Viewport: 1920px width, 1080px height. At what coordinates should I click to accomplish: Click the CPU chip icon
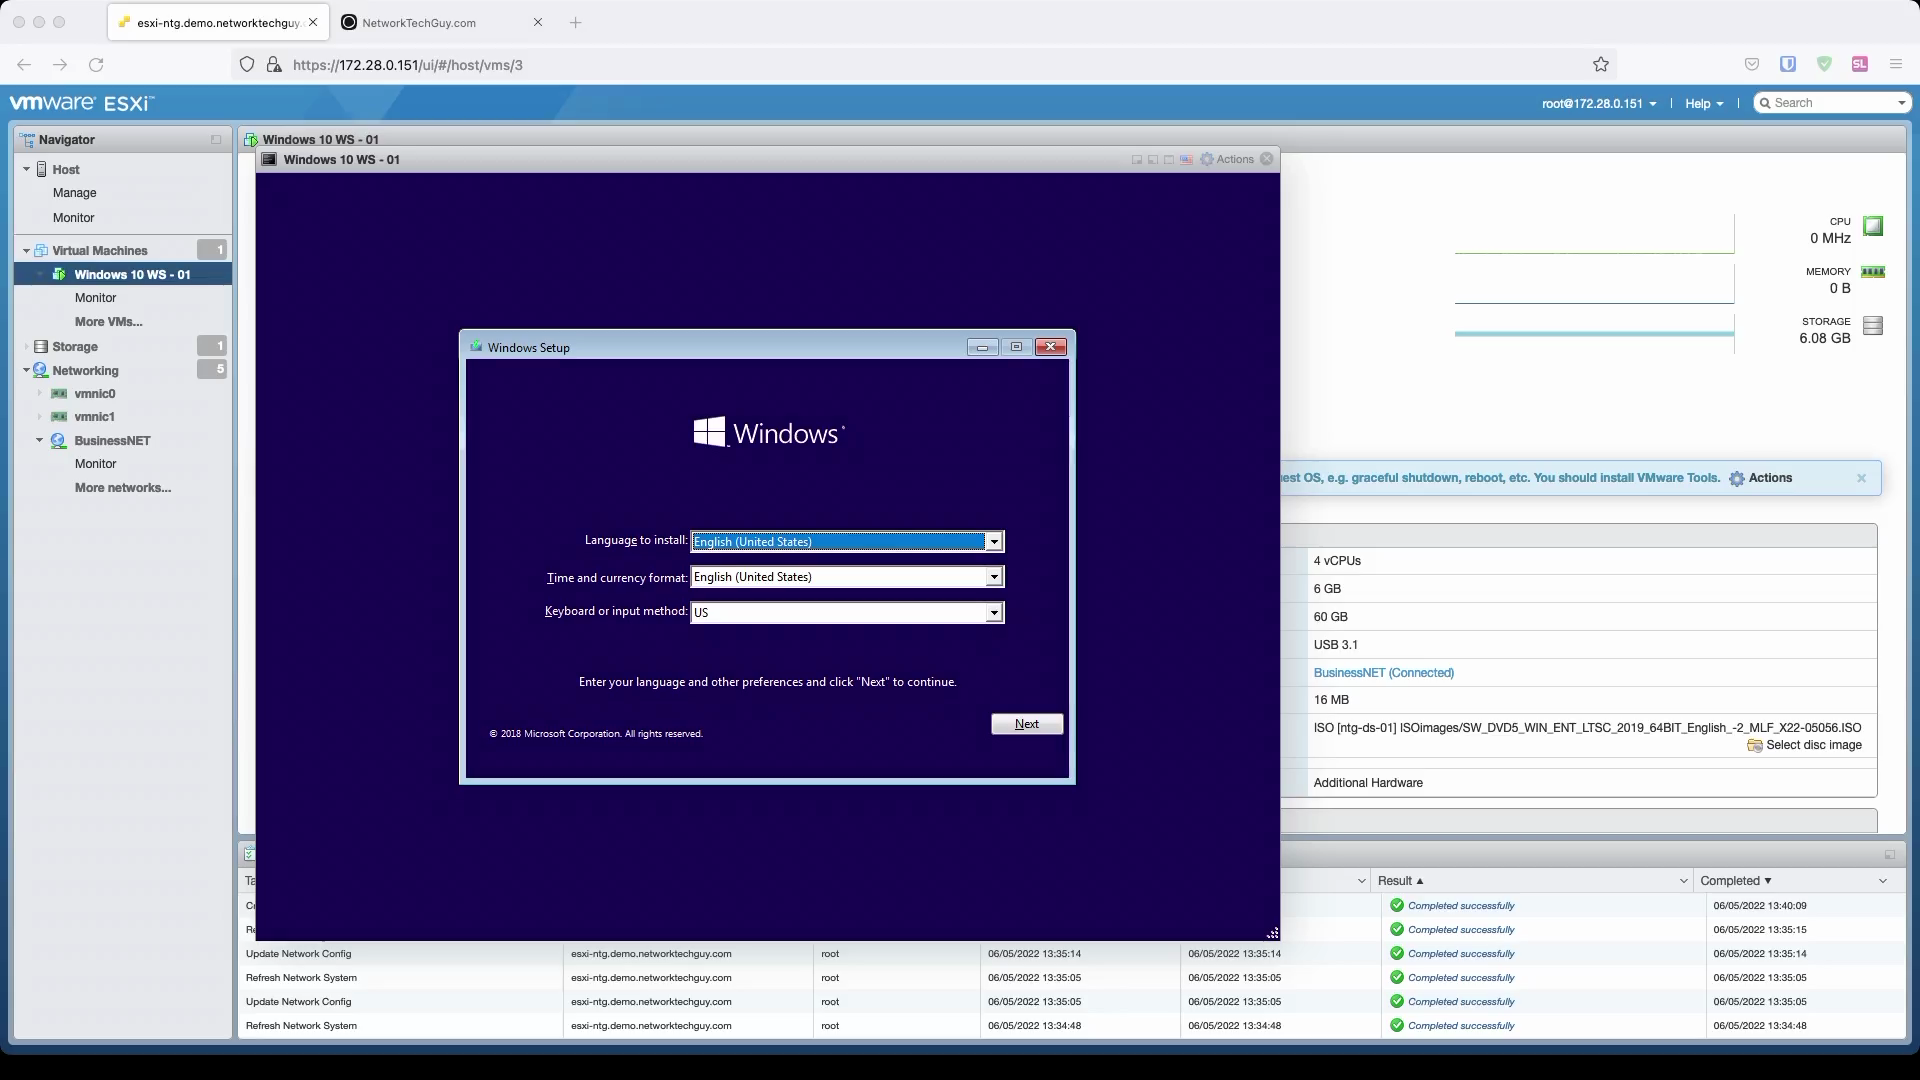[1874, 227]
